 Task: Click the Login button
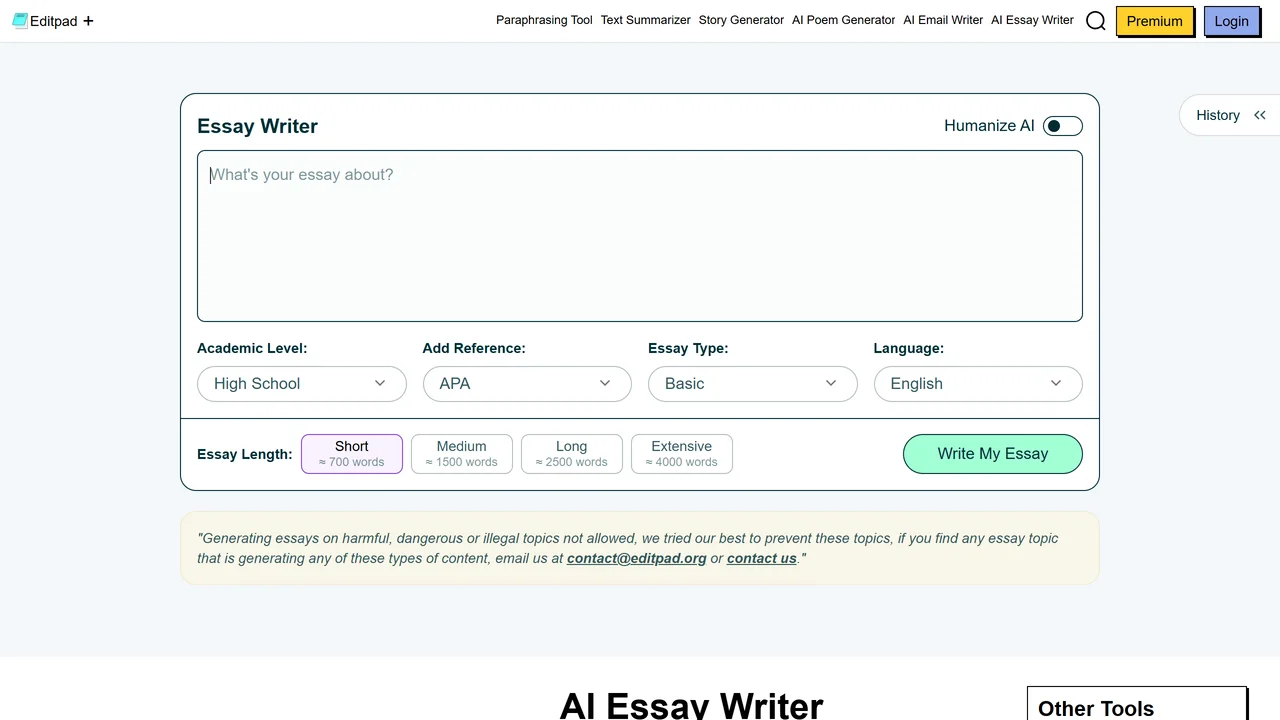coord(1231,21)
